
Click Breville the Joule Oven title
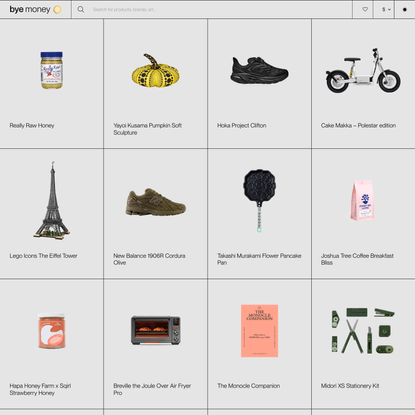pyautogui.click(x=152, y=389)
